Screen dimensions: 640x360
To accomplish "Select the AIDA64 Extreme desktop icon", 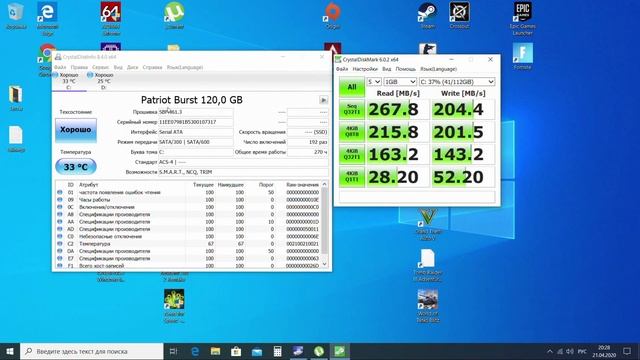I will 111,18.
